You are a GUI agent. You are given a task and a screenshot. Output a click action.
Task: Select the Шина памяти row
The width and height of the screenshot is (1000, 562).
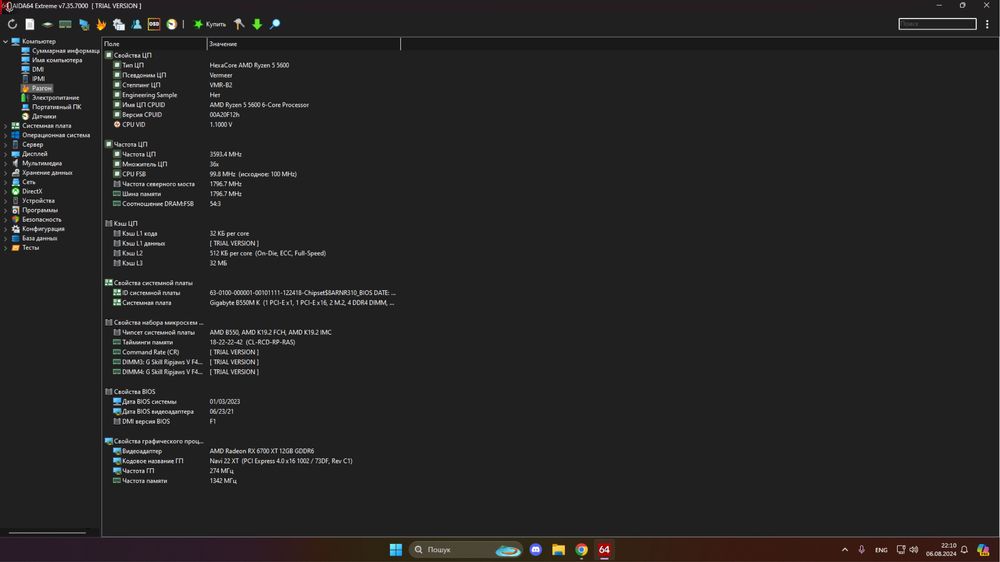pos(249,194)
